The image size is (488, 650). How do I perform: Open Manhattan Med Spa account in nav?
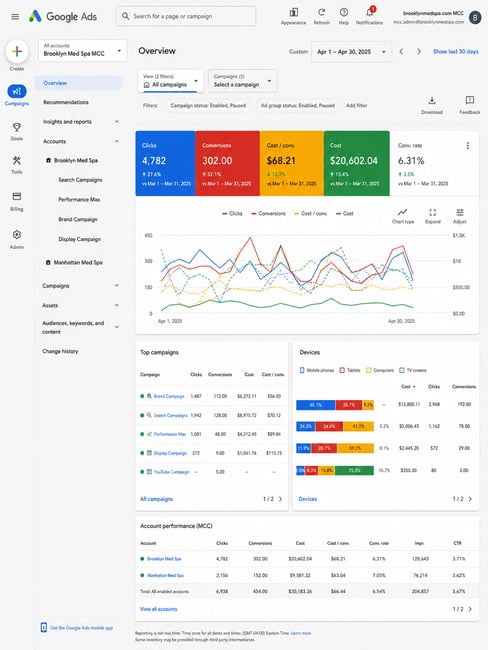pos(74,262)
